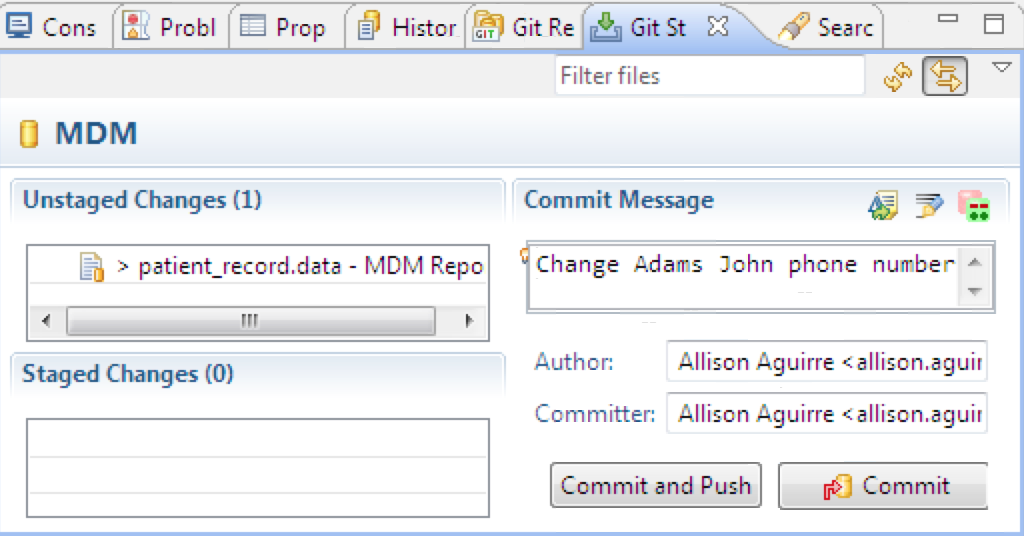The width and height of the screenshot is (1024, 536).
Task: Click the horizontal scrollbar thumb in Unstaged Changes
Action: (251, 321)
